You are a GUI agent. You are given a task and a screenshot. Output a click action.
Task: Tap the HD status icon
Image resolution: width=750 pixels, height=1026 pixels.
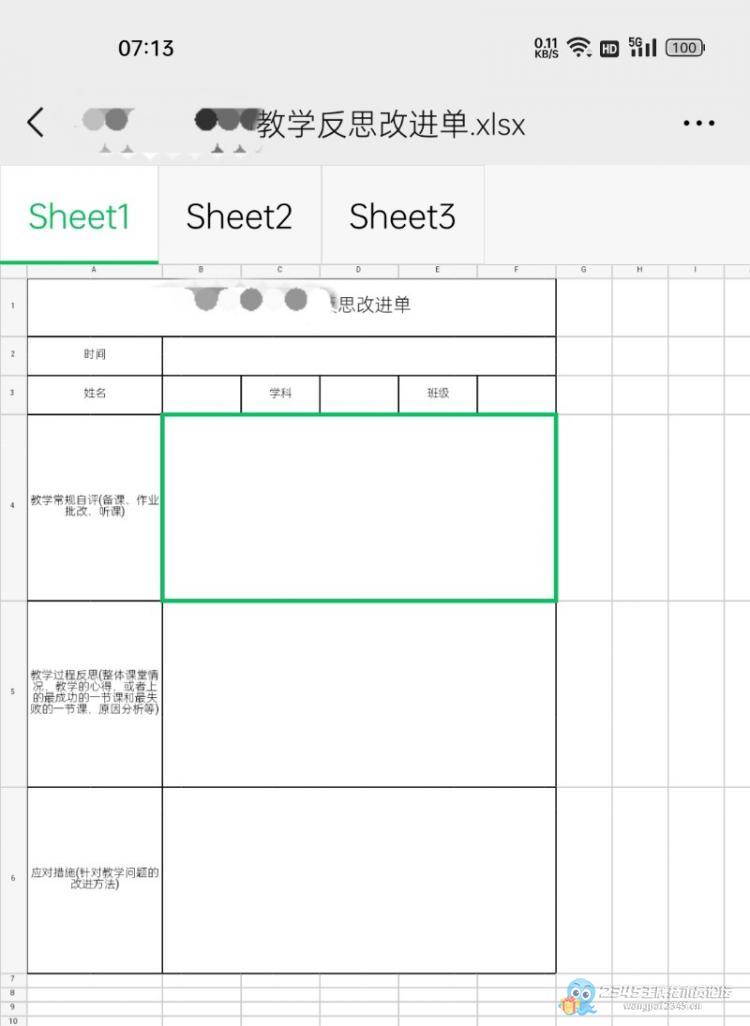click(x=609, y=48)
